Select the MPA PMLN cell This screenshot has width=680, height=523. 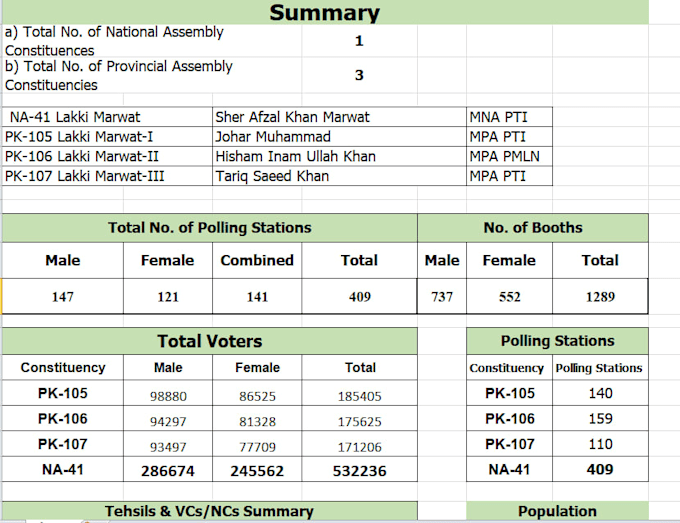[509, 156]
